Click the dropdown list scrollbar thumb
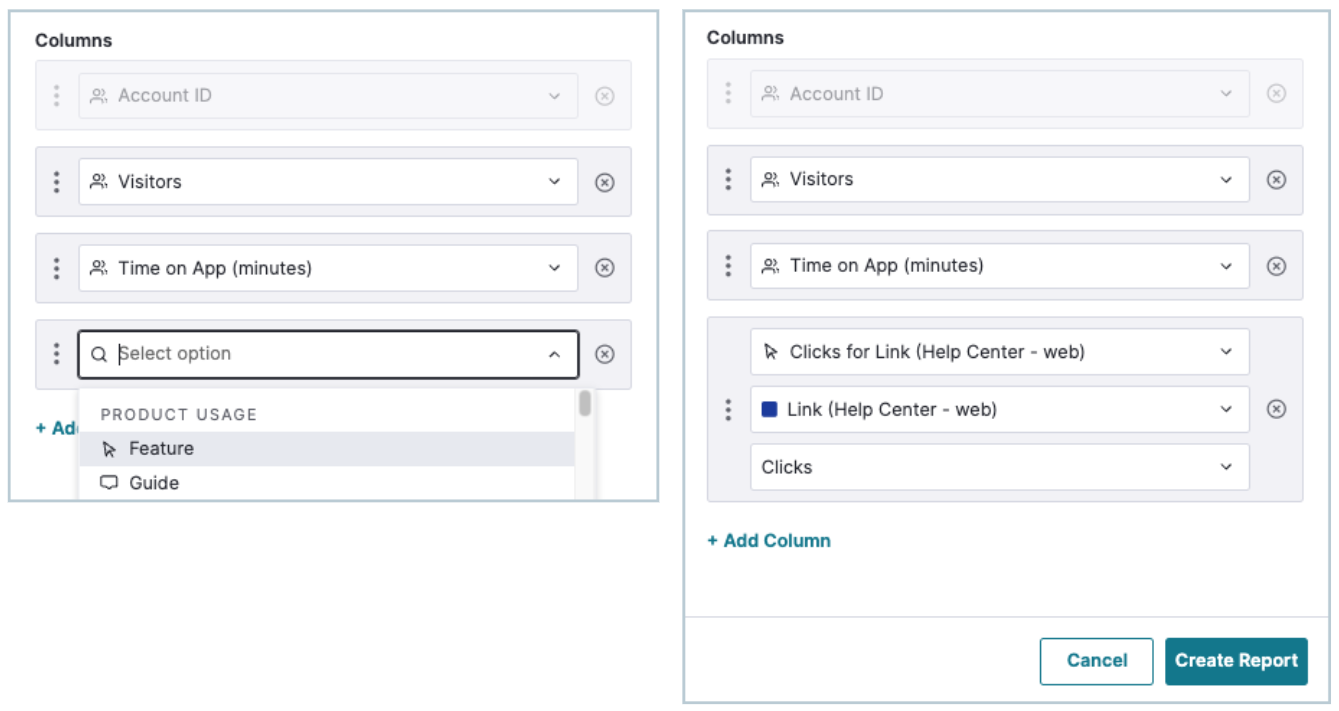The width and height of the screenshot is (1339, 711). (x=585, y=403)
